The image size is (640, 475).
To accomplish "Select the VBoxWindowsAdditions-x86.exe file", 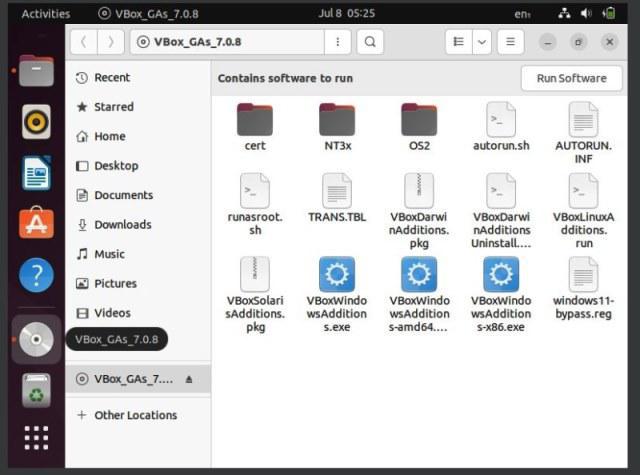I will click(x=501, y=295).
